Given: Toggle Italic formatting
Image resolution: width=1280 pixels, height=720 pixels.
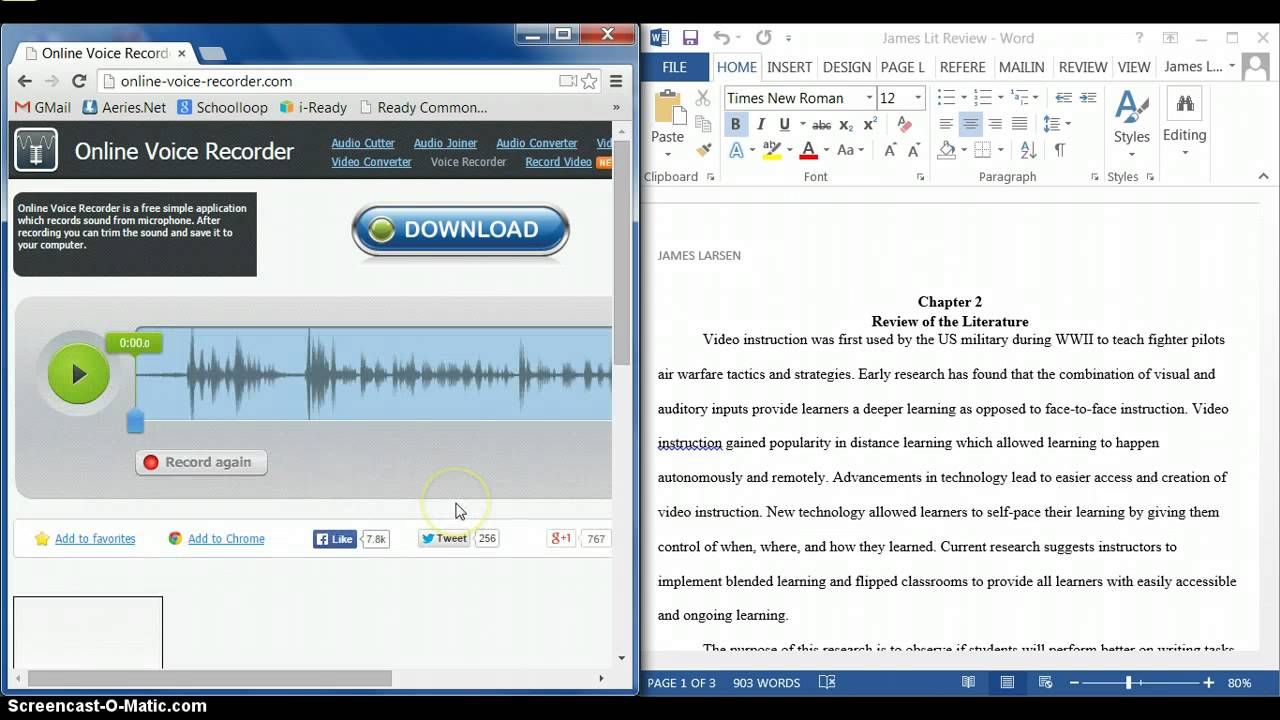Looking at the screenshot, I should 760,124.
